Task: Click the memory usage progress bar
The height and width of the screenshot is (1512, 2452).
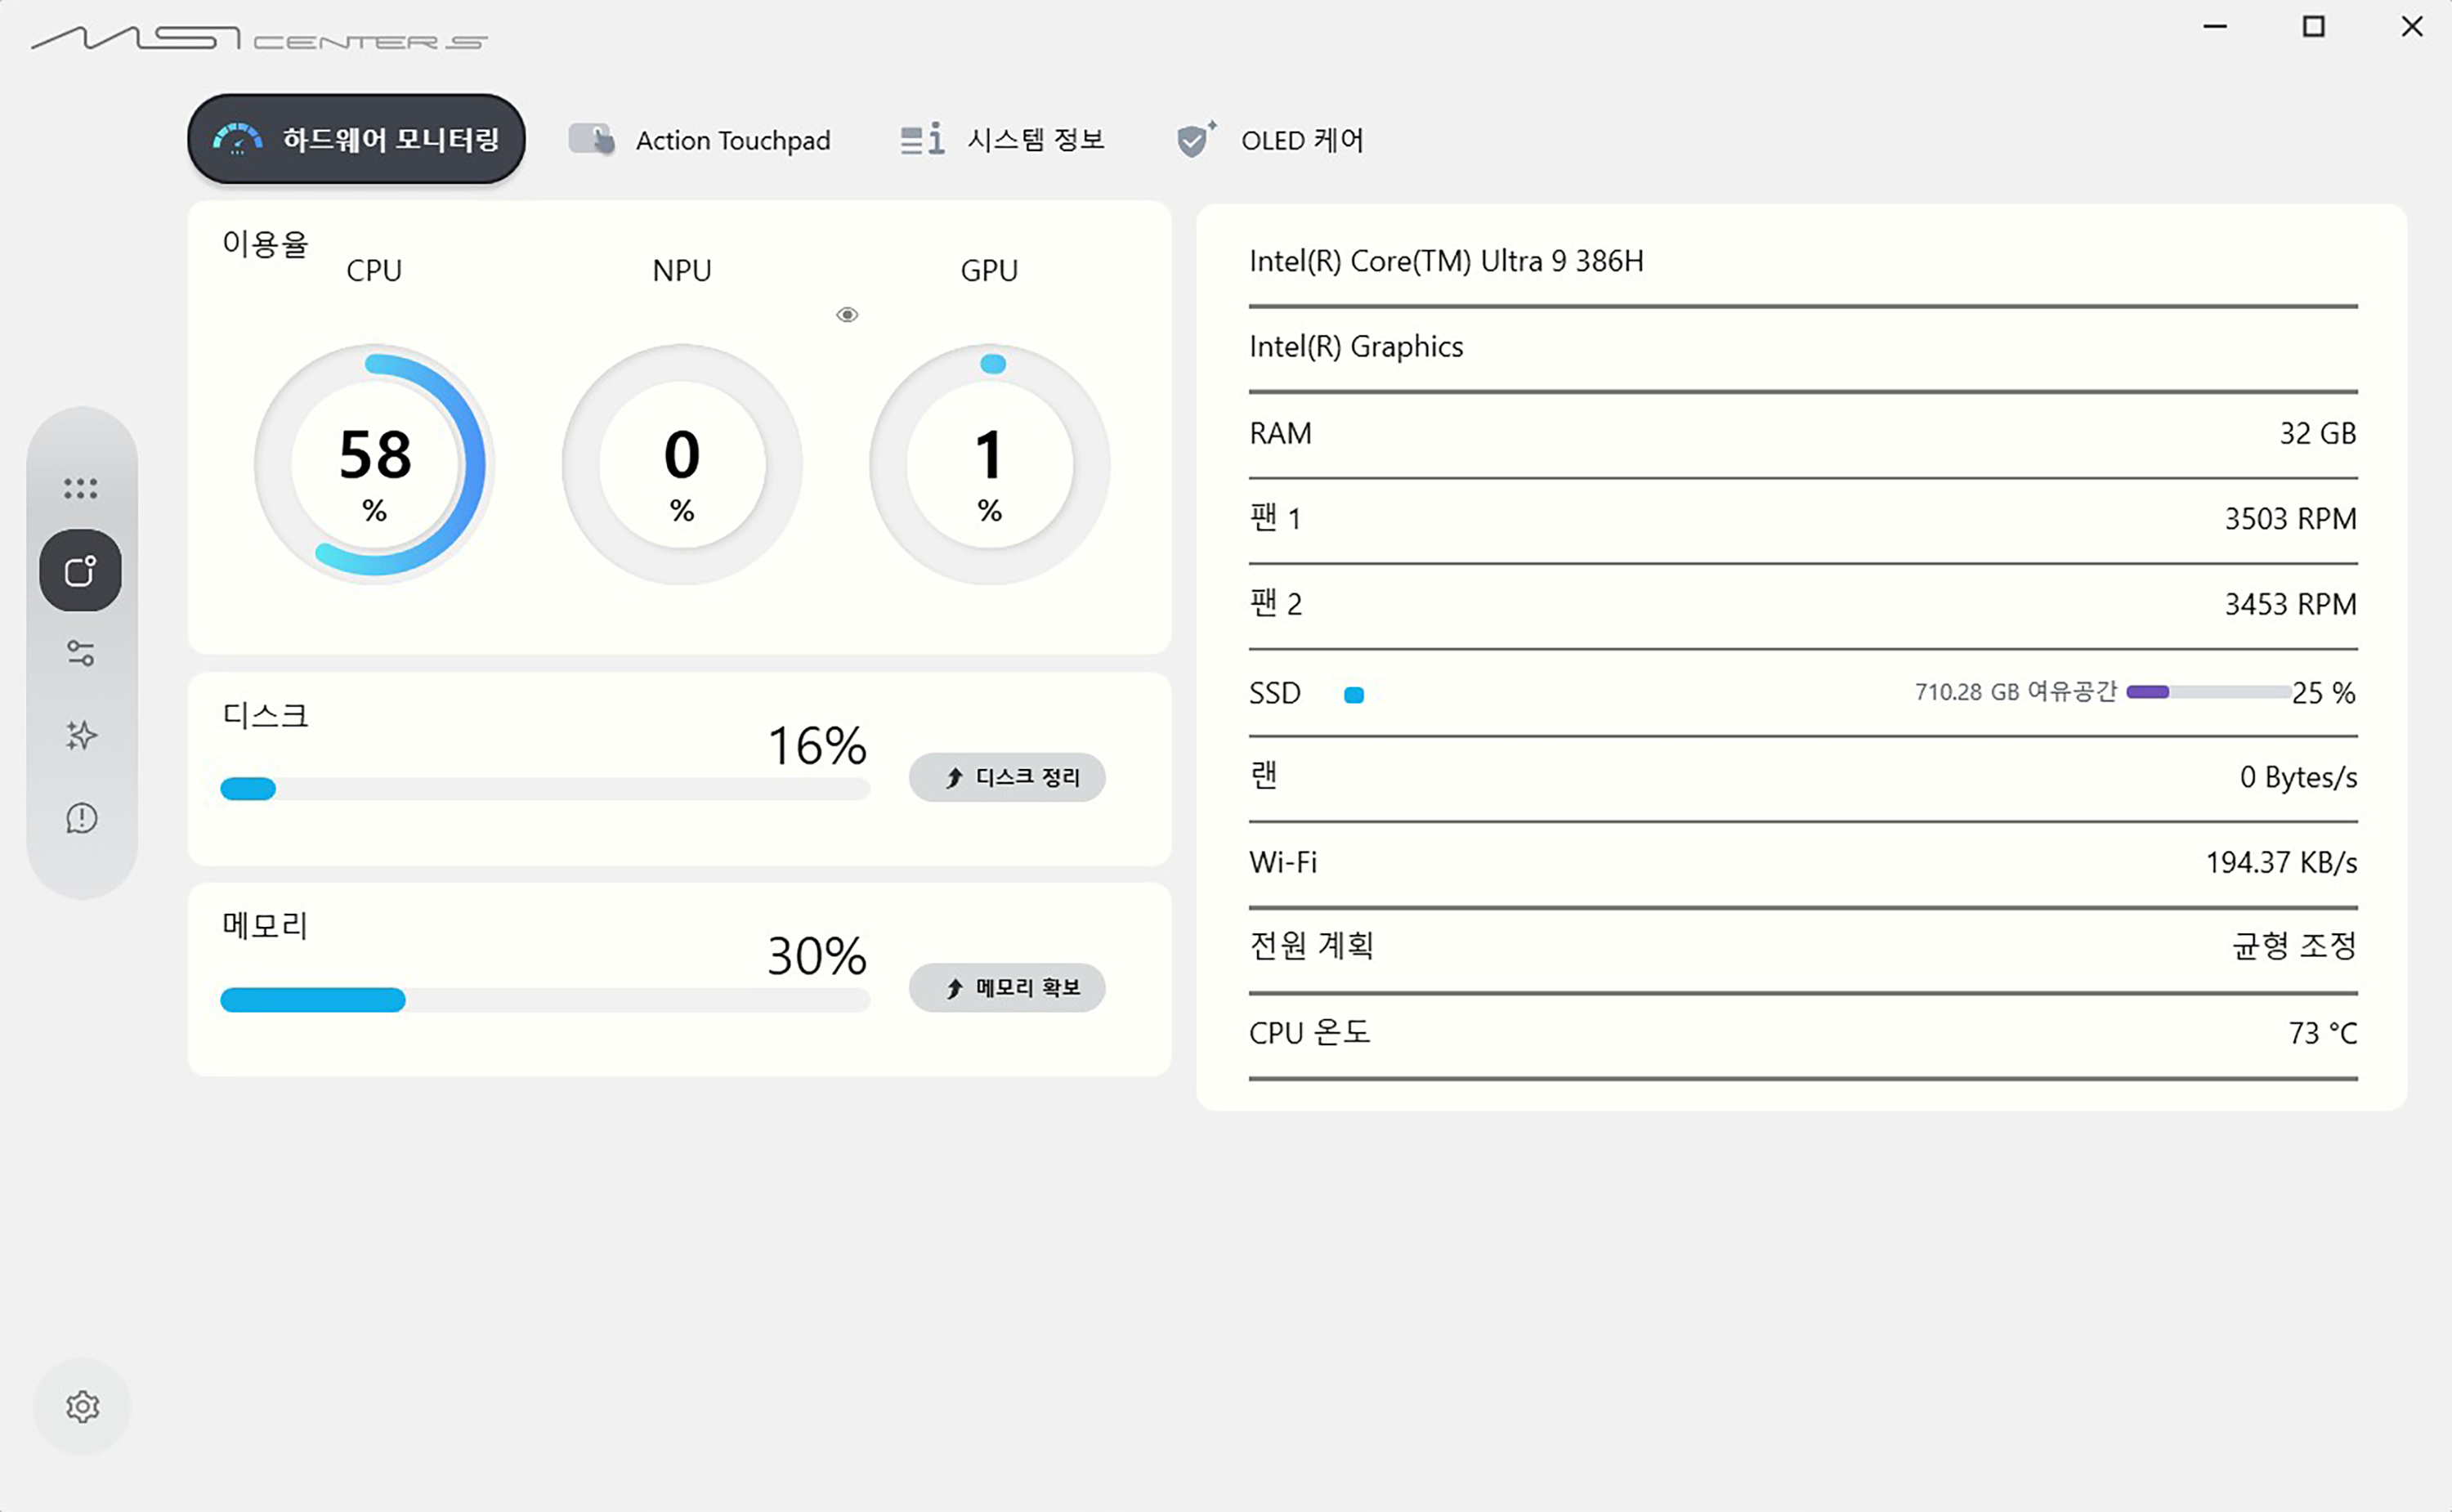Action: click(544, 999)
